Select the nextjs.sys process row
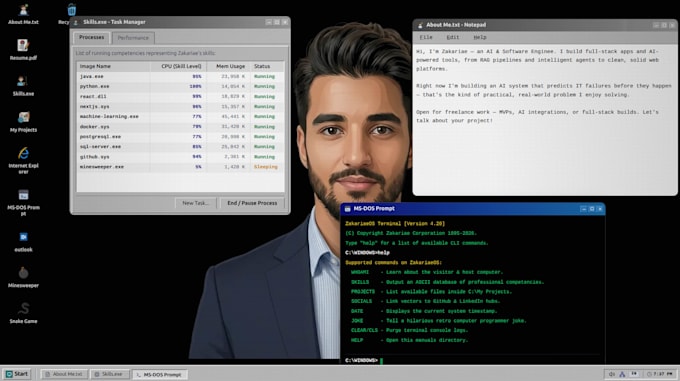The height and width of the screenshot is (381, 680). point(180,107)
